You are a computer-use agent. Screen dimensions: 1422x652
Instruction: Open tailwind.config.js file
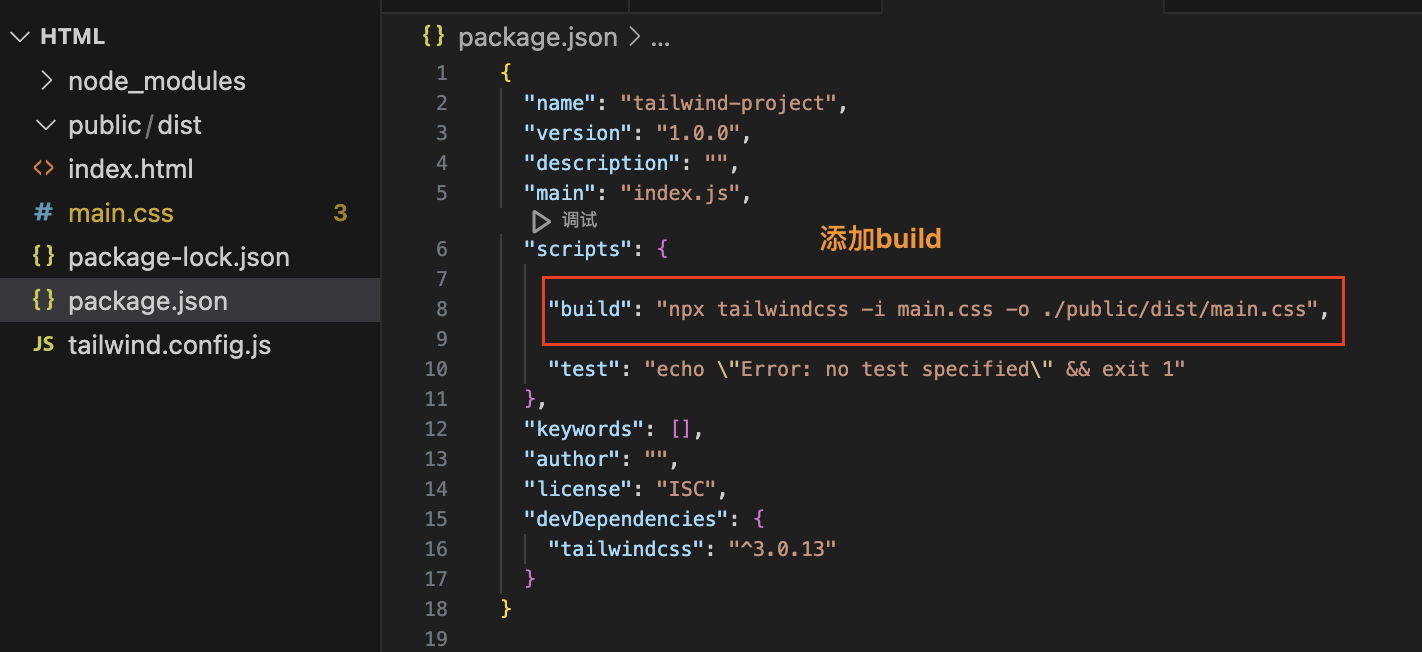click(x=170, y=345)
